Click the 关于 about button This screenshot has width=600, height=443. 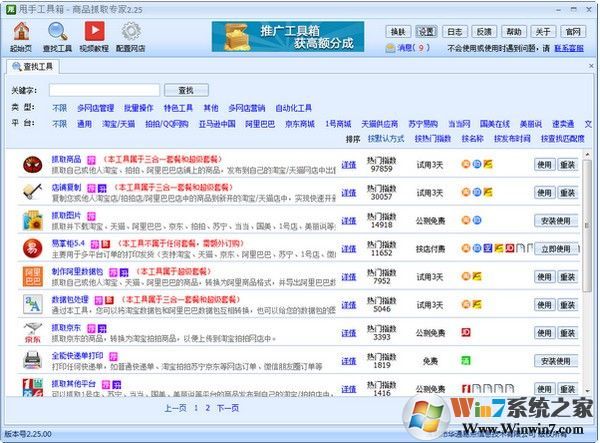(543, 32)
